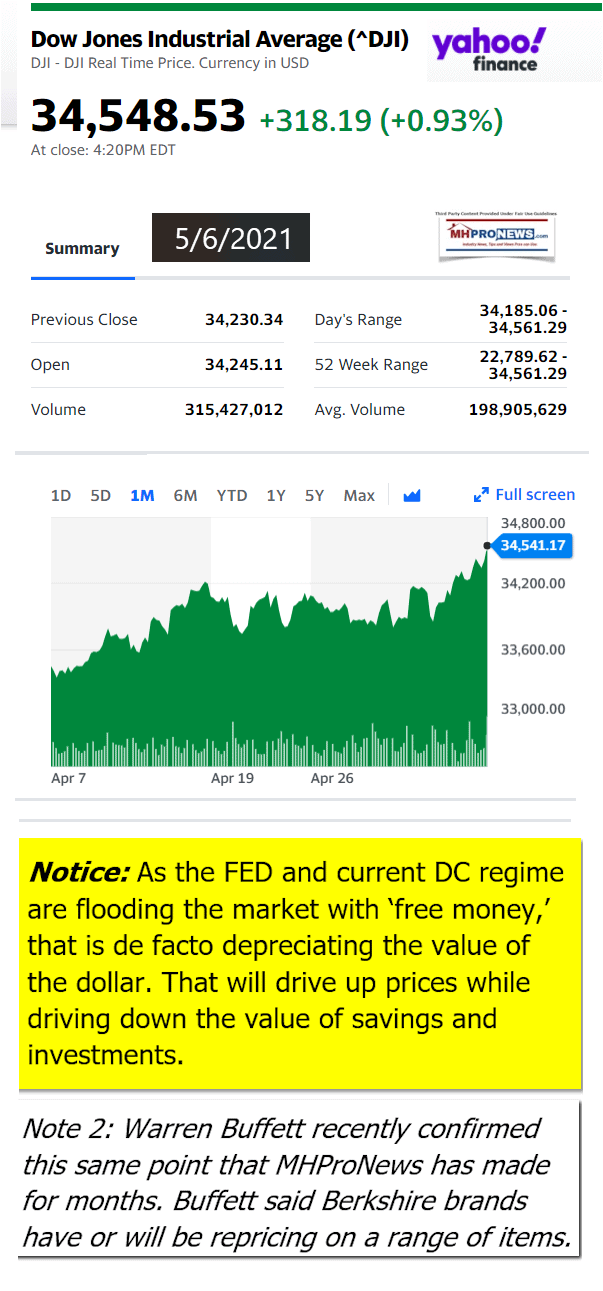Viewport: 603px width, 1291px height.
Task: Switch chart to 6M range
Action: click(185, 495)
